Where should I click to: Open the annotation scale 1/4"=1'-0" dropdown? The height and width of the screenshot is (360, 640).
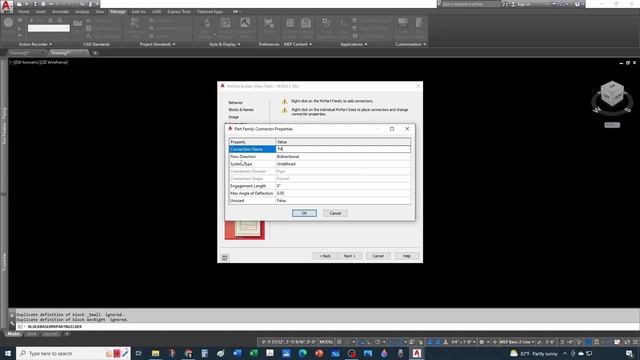tap(463, 342)
